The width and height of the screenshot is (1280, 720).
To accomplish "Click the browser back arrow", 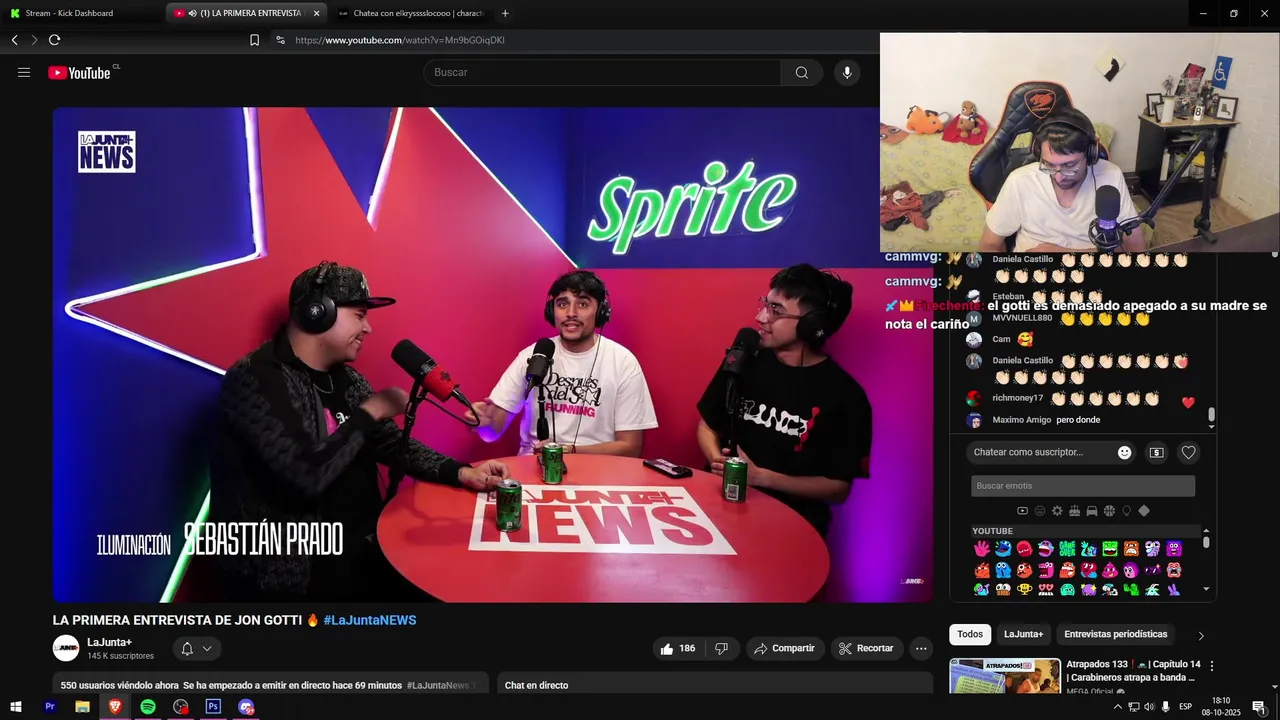I will pos(15,40).
